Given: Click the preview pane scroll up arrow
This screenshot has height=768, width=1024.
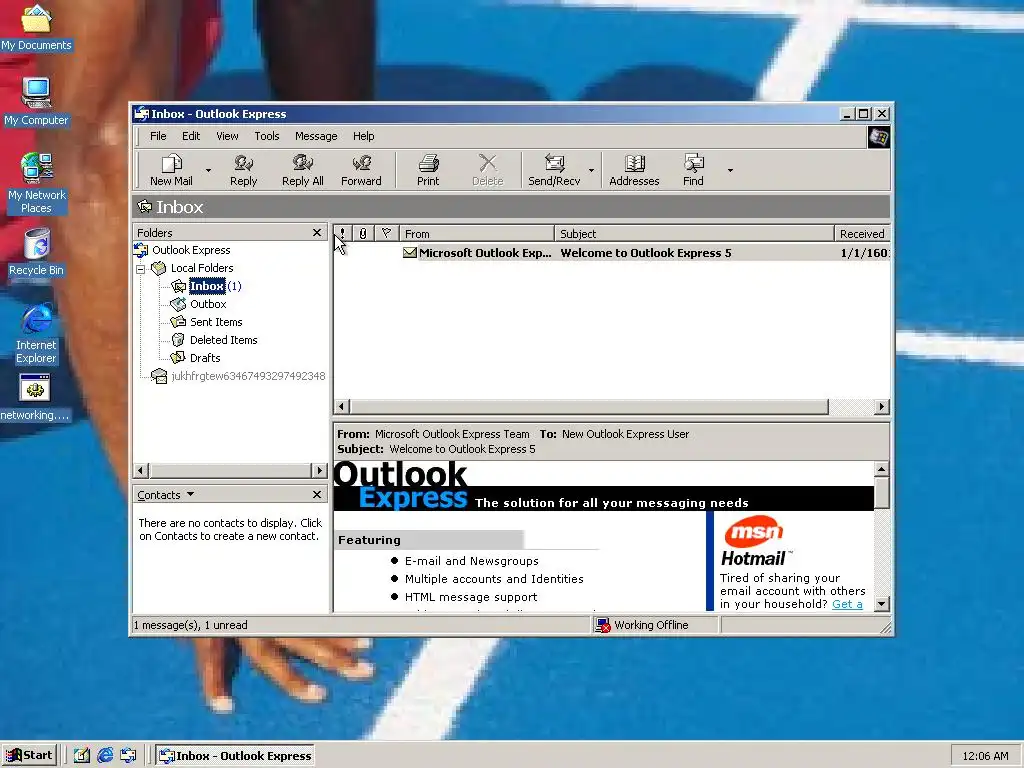Looking at the screenshot, I should pos(882,469).
